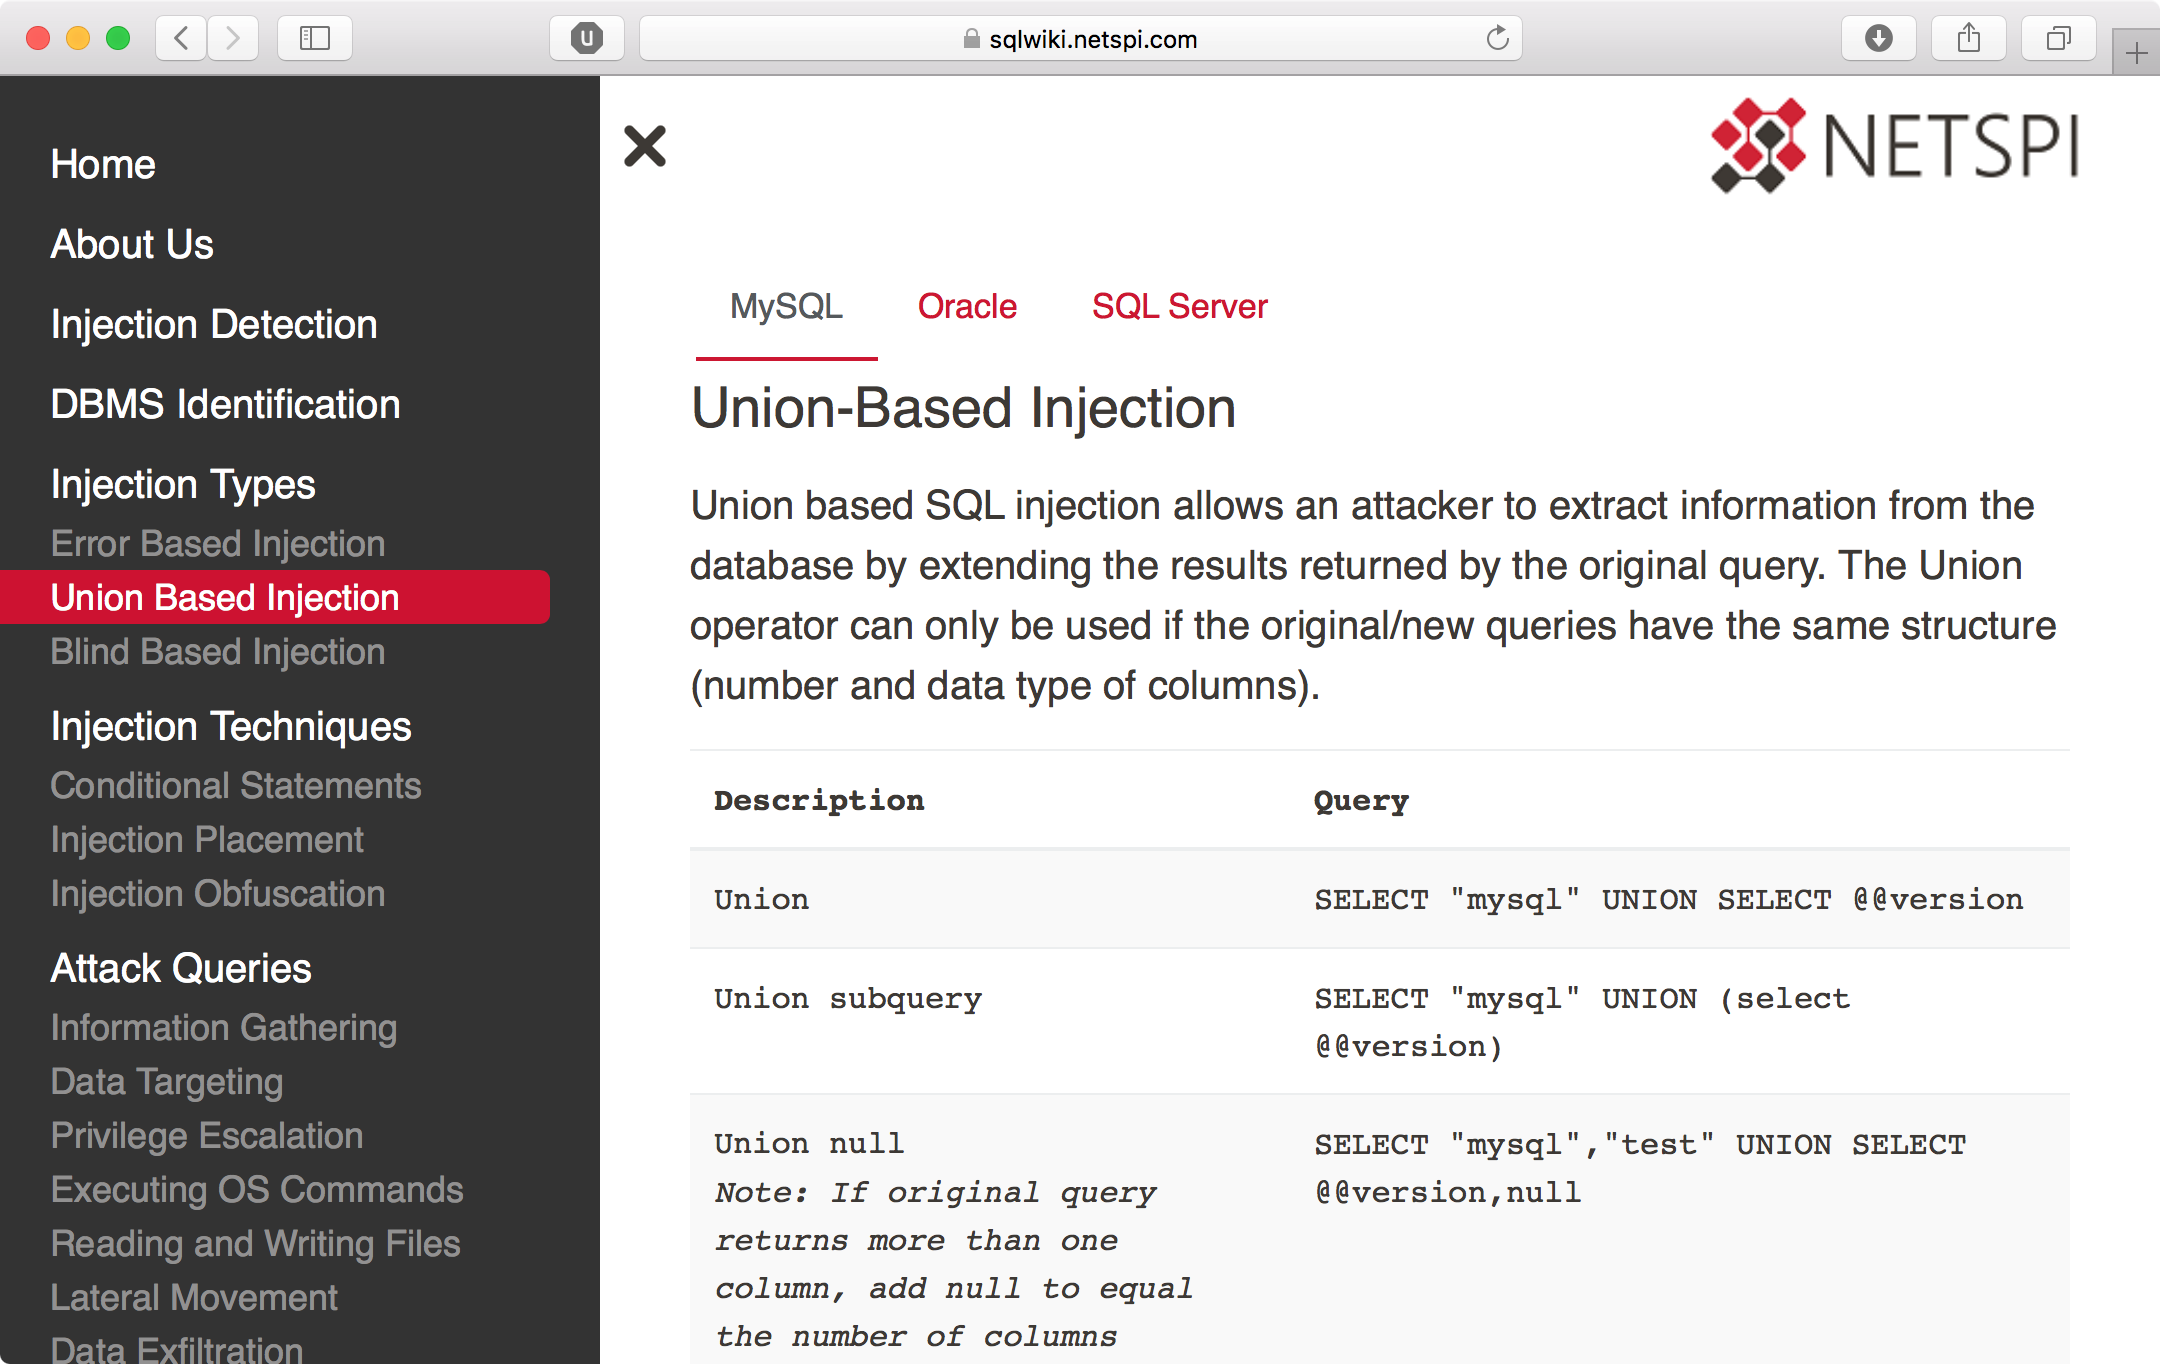The image size is (2160, 1364).
Task: Select Union Based Injection in the sidebar
Action: coord(275,597)
